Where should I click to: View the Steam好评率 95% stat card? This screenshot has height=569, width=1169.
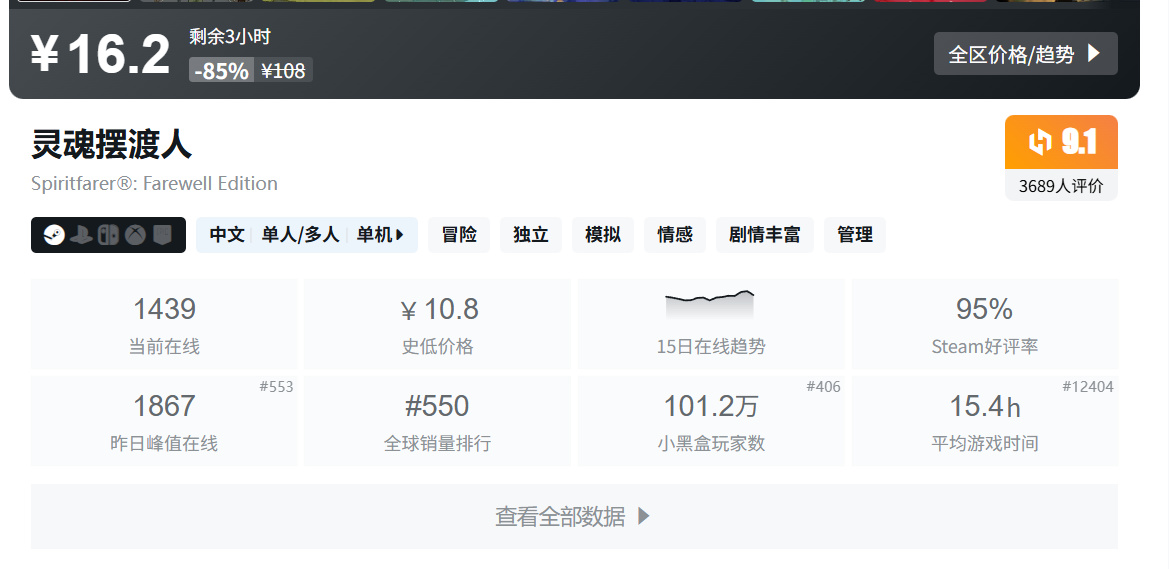pos(984,324)
